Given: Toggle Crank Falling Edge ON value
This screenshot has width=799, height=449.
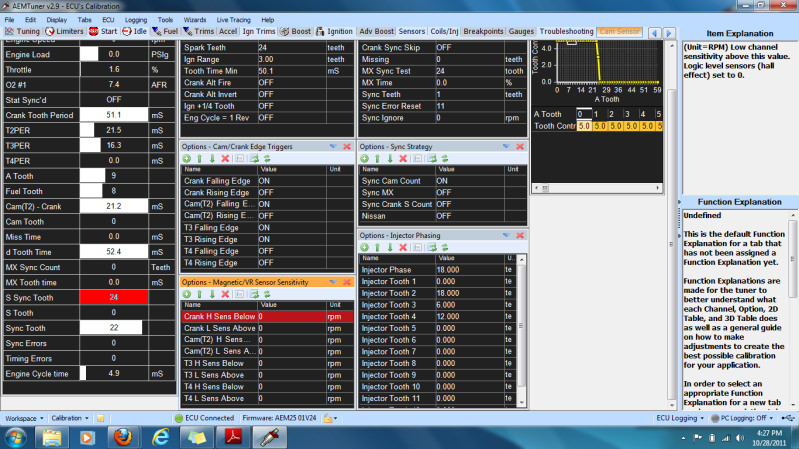Looking at the screenshot, I should coord(291,181).
